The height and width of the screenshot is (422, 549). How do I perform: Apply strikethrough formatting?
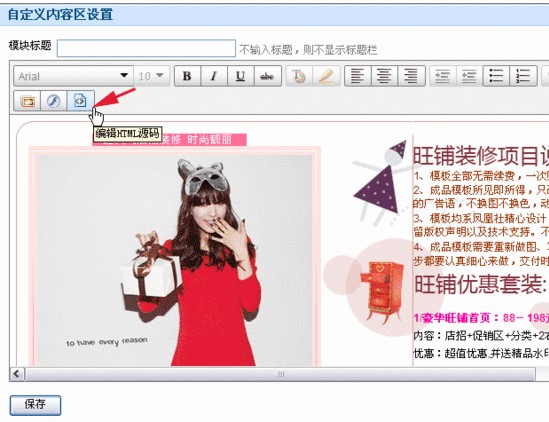tap(267, 76)
